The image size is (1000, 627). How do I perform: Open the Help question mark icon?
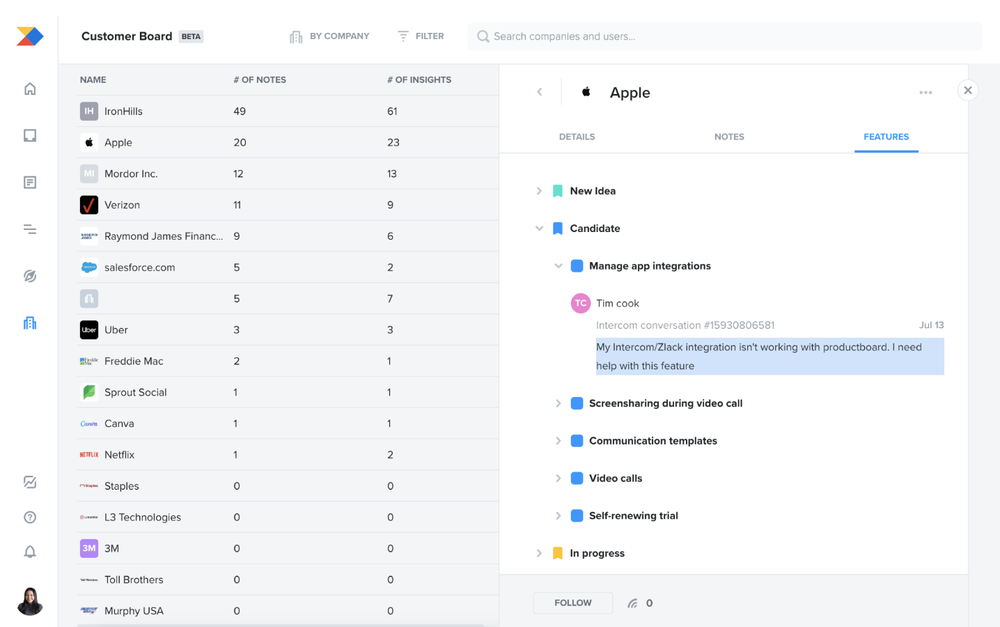click(x=30, y=517)
